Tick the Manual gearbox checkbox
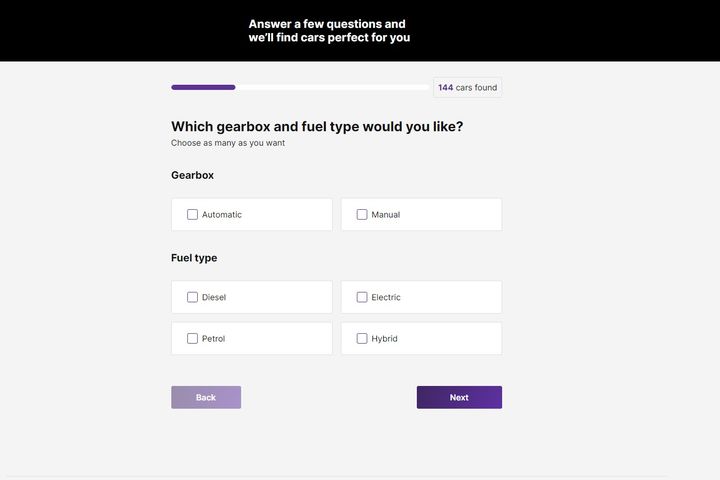The image size is (720, 480). (362, 215)
